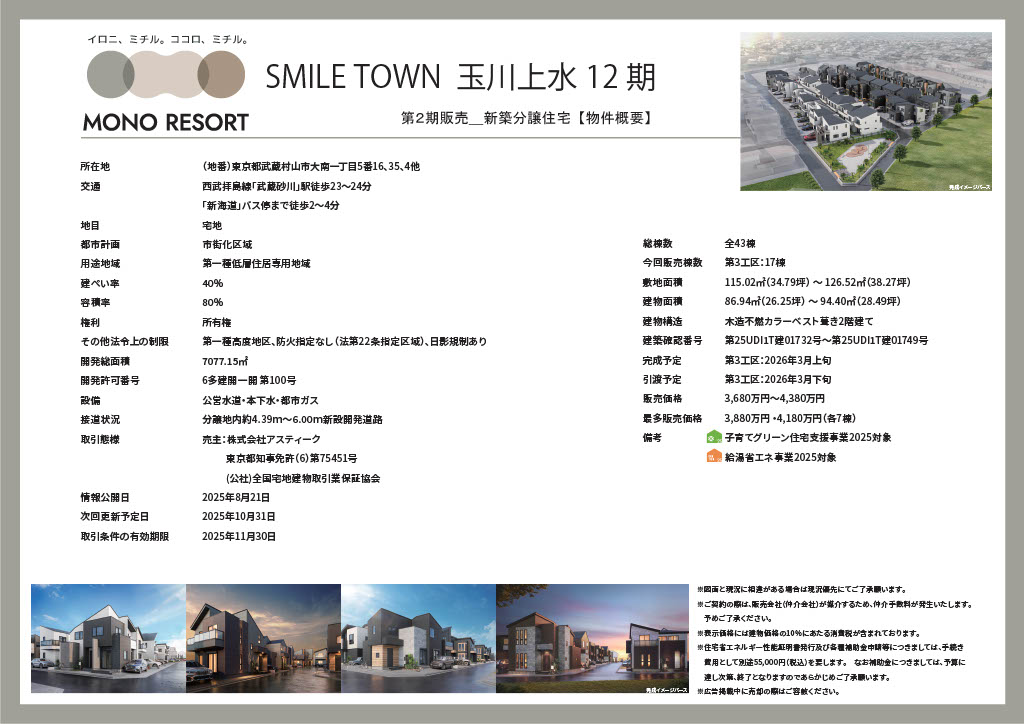Click the orange 給湯省エネ事業 icon
The height and width of the screenshot is (724, 1024).
(x=714, y=457)
